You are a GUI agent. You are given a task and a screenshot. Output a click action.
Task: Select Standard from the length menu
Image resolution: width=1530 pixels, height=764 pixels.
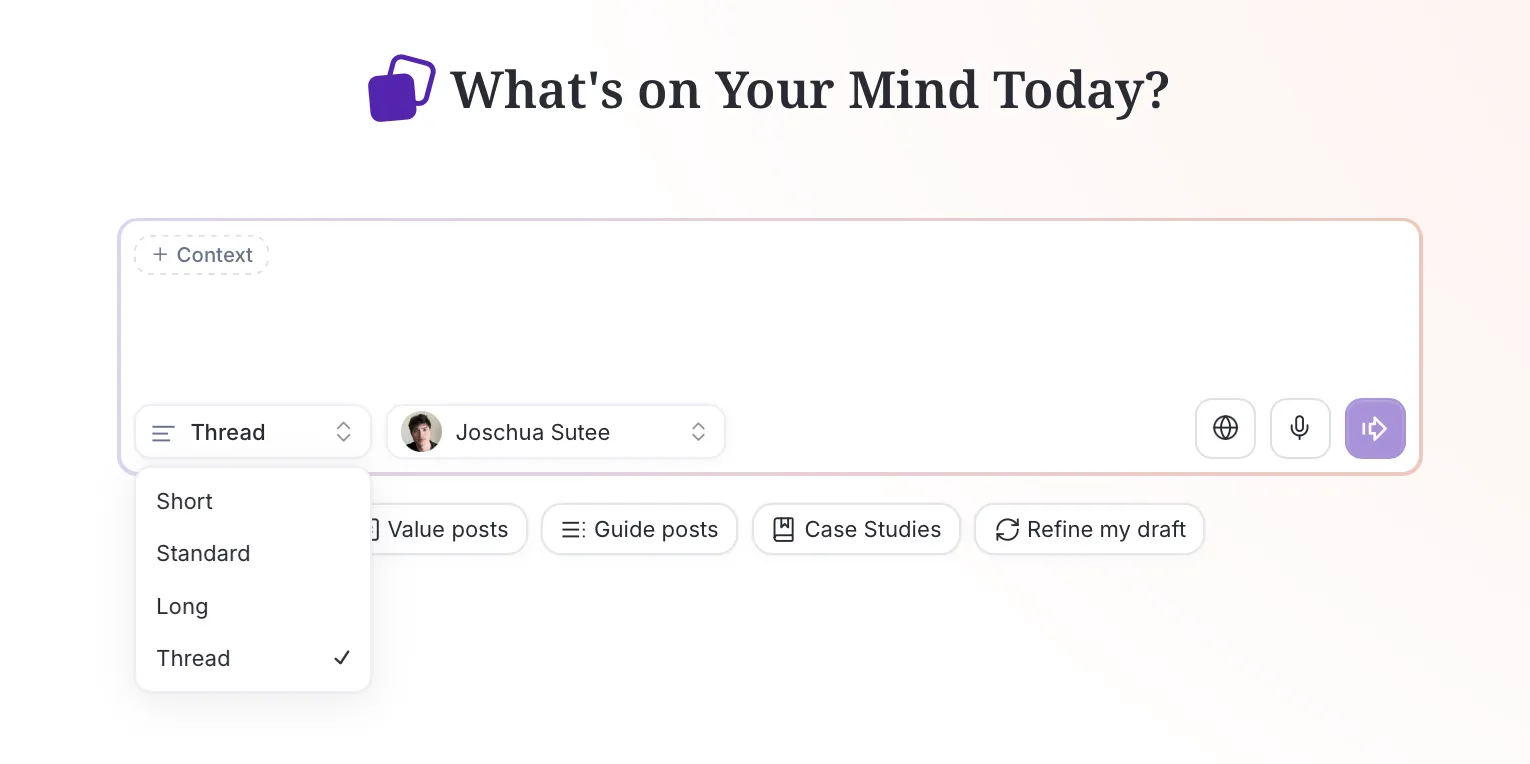click(203, 553)
